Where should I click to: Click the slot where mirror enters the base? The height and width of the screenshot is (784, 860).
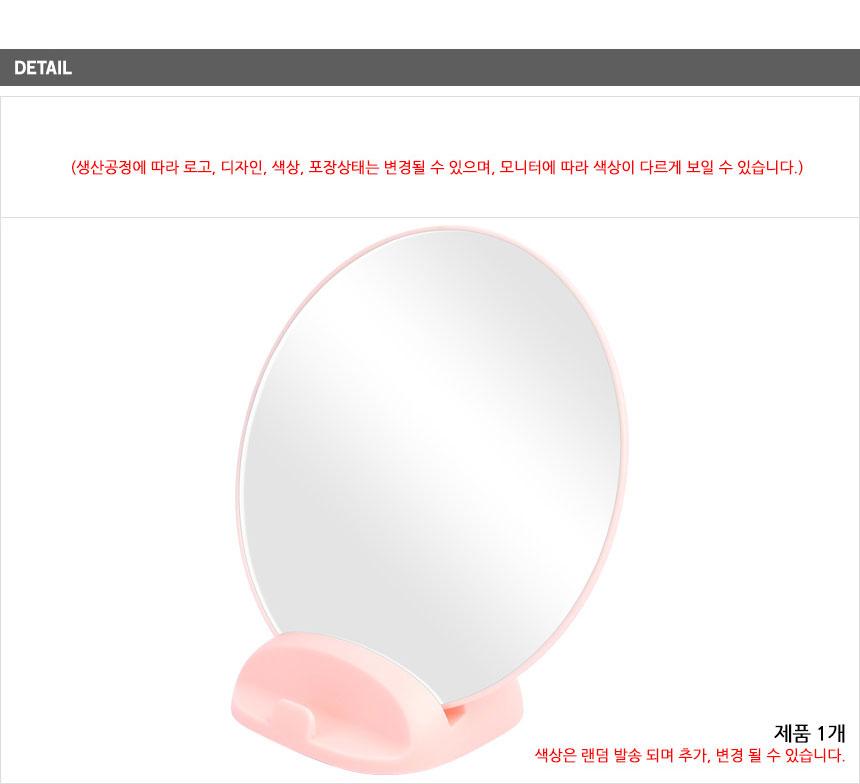pyautogui.click(x=454, y=712)
